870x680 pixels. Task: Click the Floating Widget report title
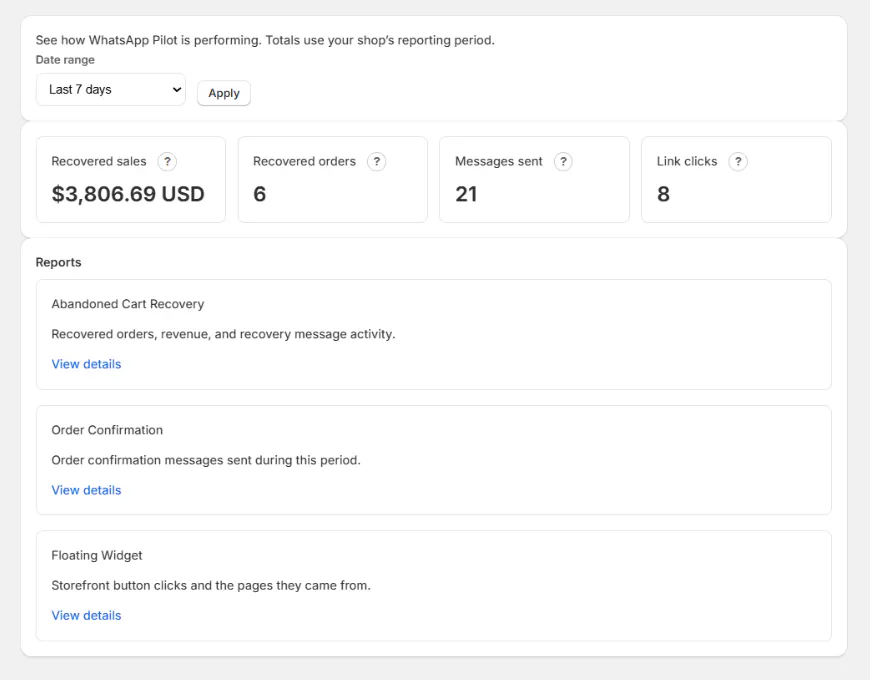coord(97,555)
